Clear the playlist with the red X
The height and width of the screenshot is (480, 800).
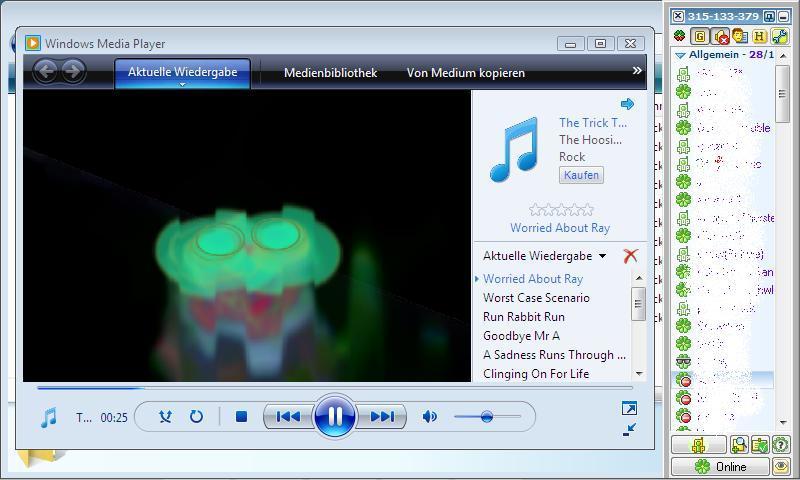[631, 256]
